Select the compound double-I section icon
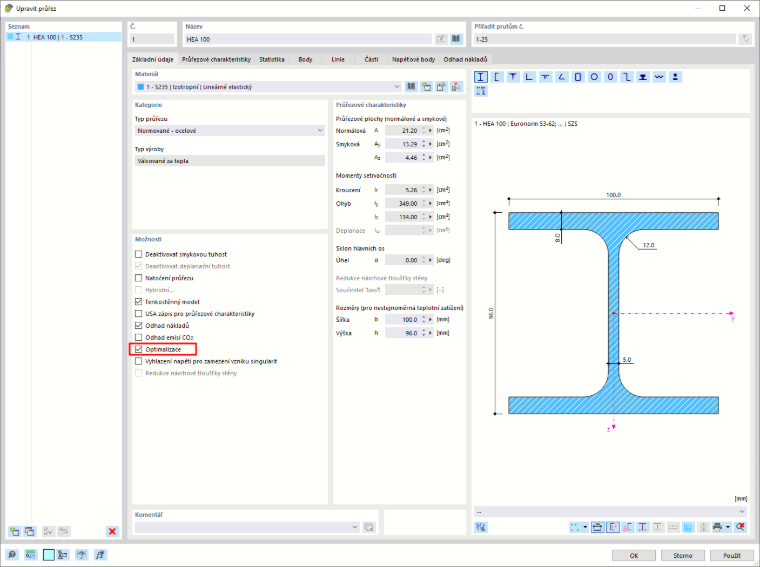Viewport: 760px width, 567px height. click(480, 91)
